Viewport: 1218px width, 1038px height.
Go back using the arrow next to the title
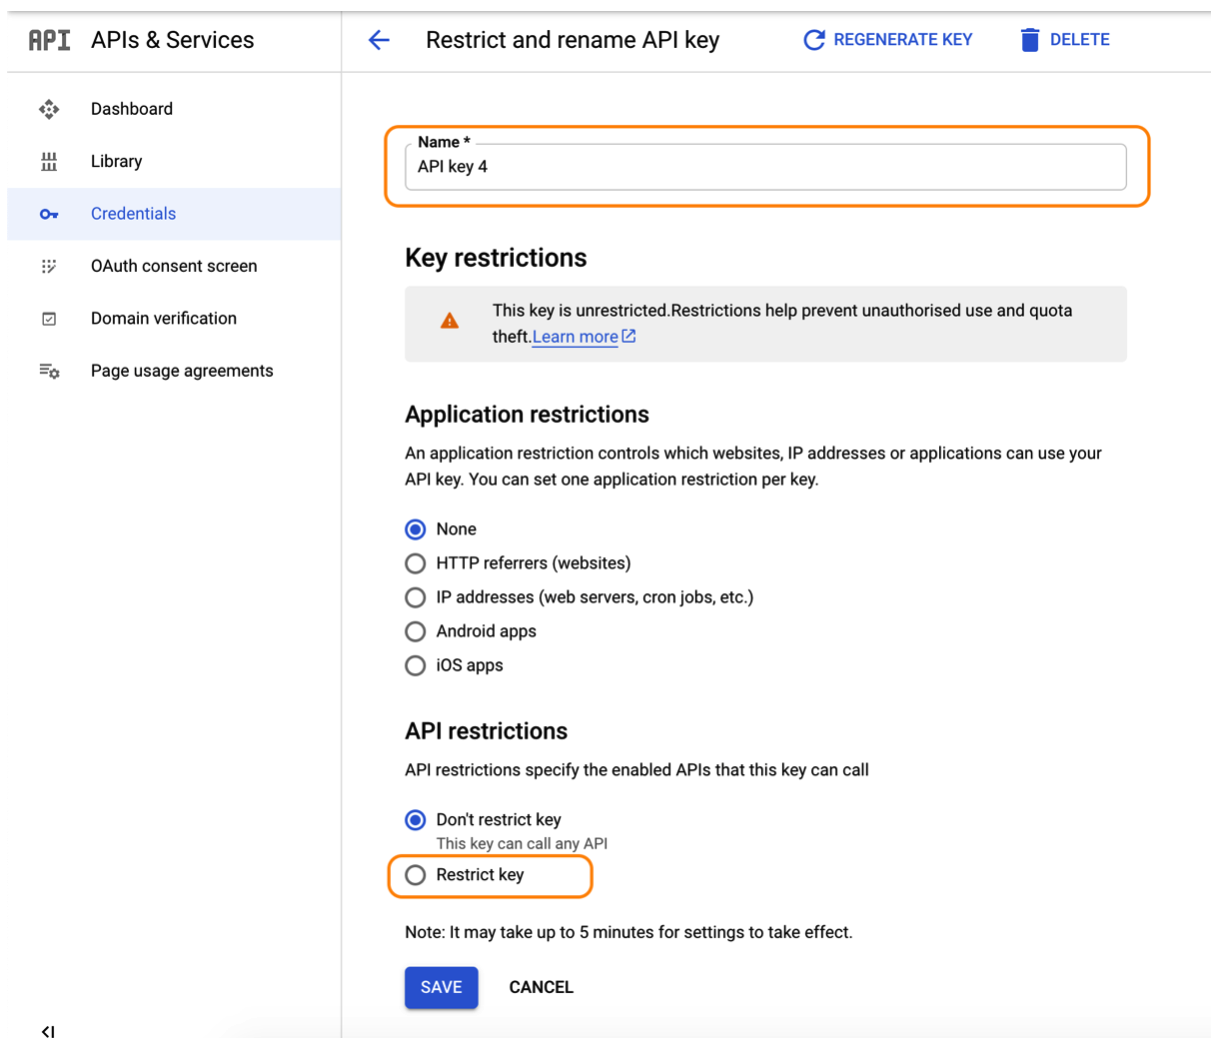(378, 39)
